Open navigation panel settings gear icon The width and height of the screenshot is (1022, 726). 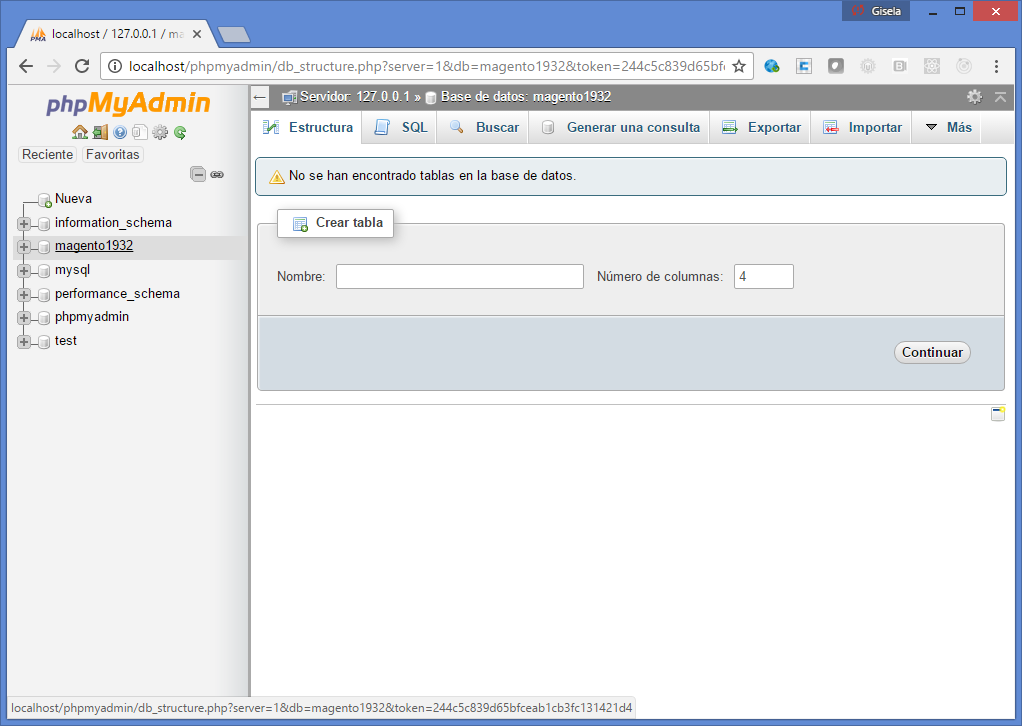point(160,132)
